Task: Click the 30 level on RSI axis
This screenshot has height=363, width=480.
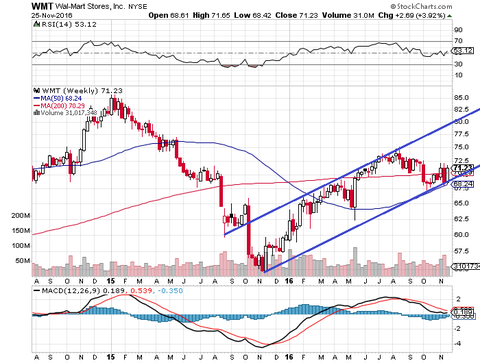Action: [458, 64]
